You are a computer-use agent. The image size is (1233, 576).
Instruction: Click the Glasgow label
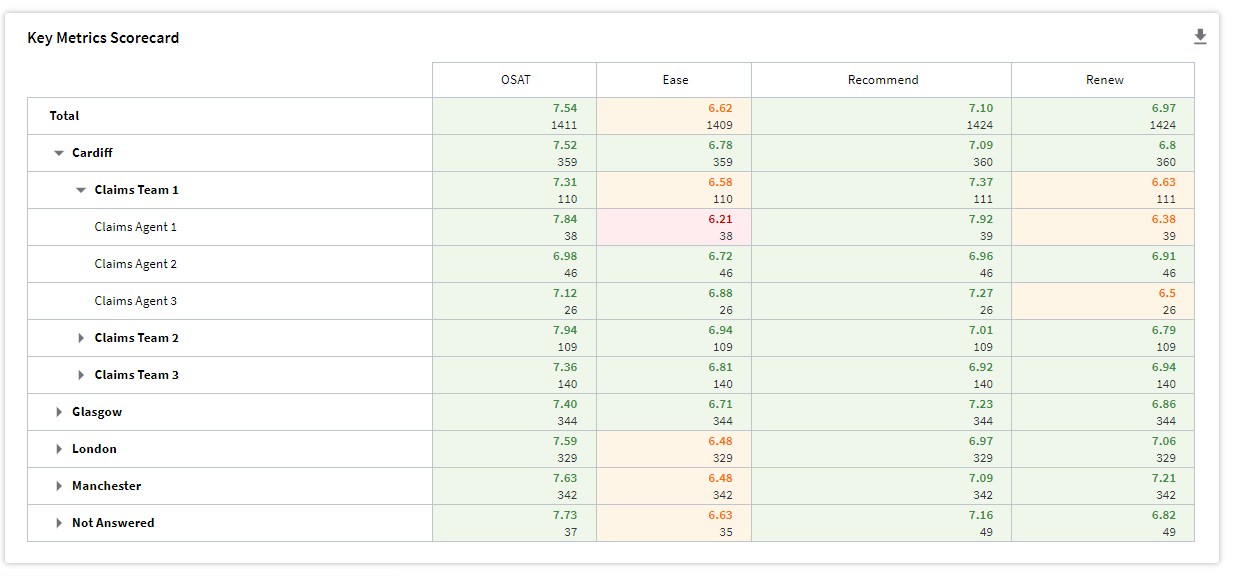(x=97, y=412)
